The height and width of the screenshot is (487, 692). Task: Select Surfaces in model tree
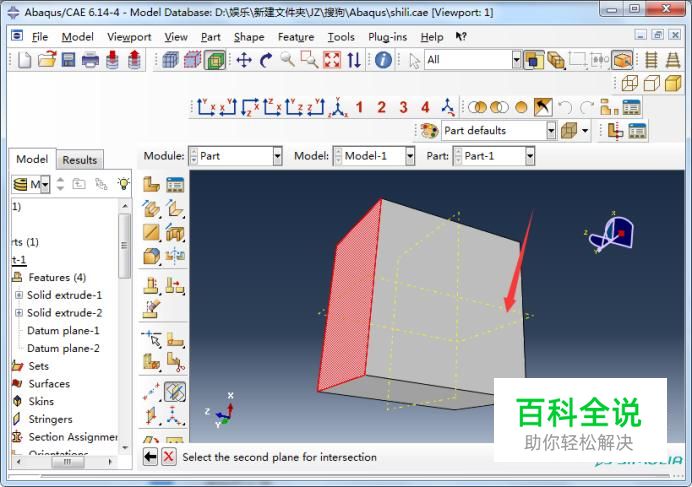[49, 384]
